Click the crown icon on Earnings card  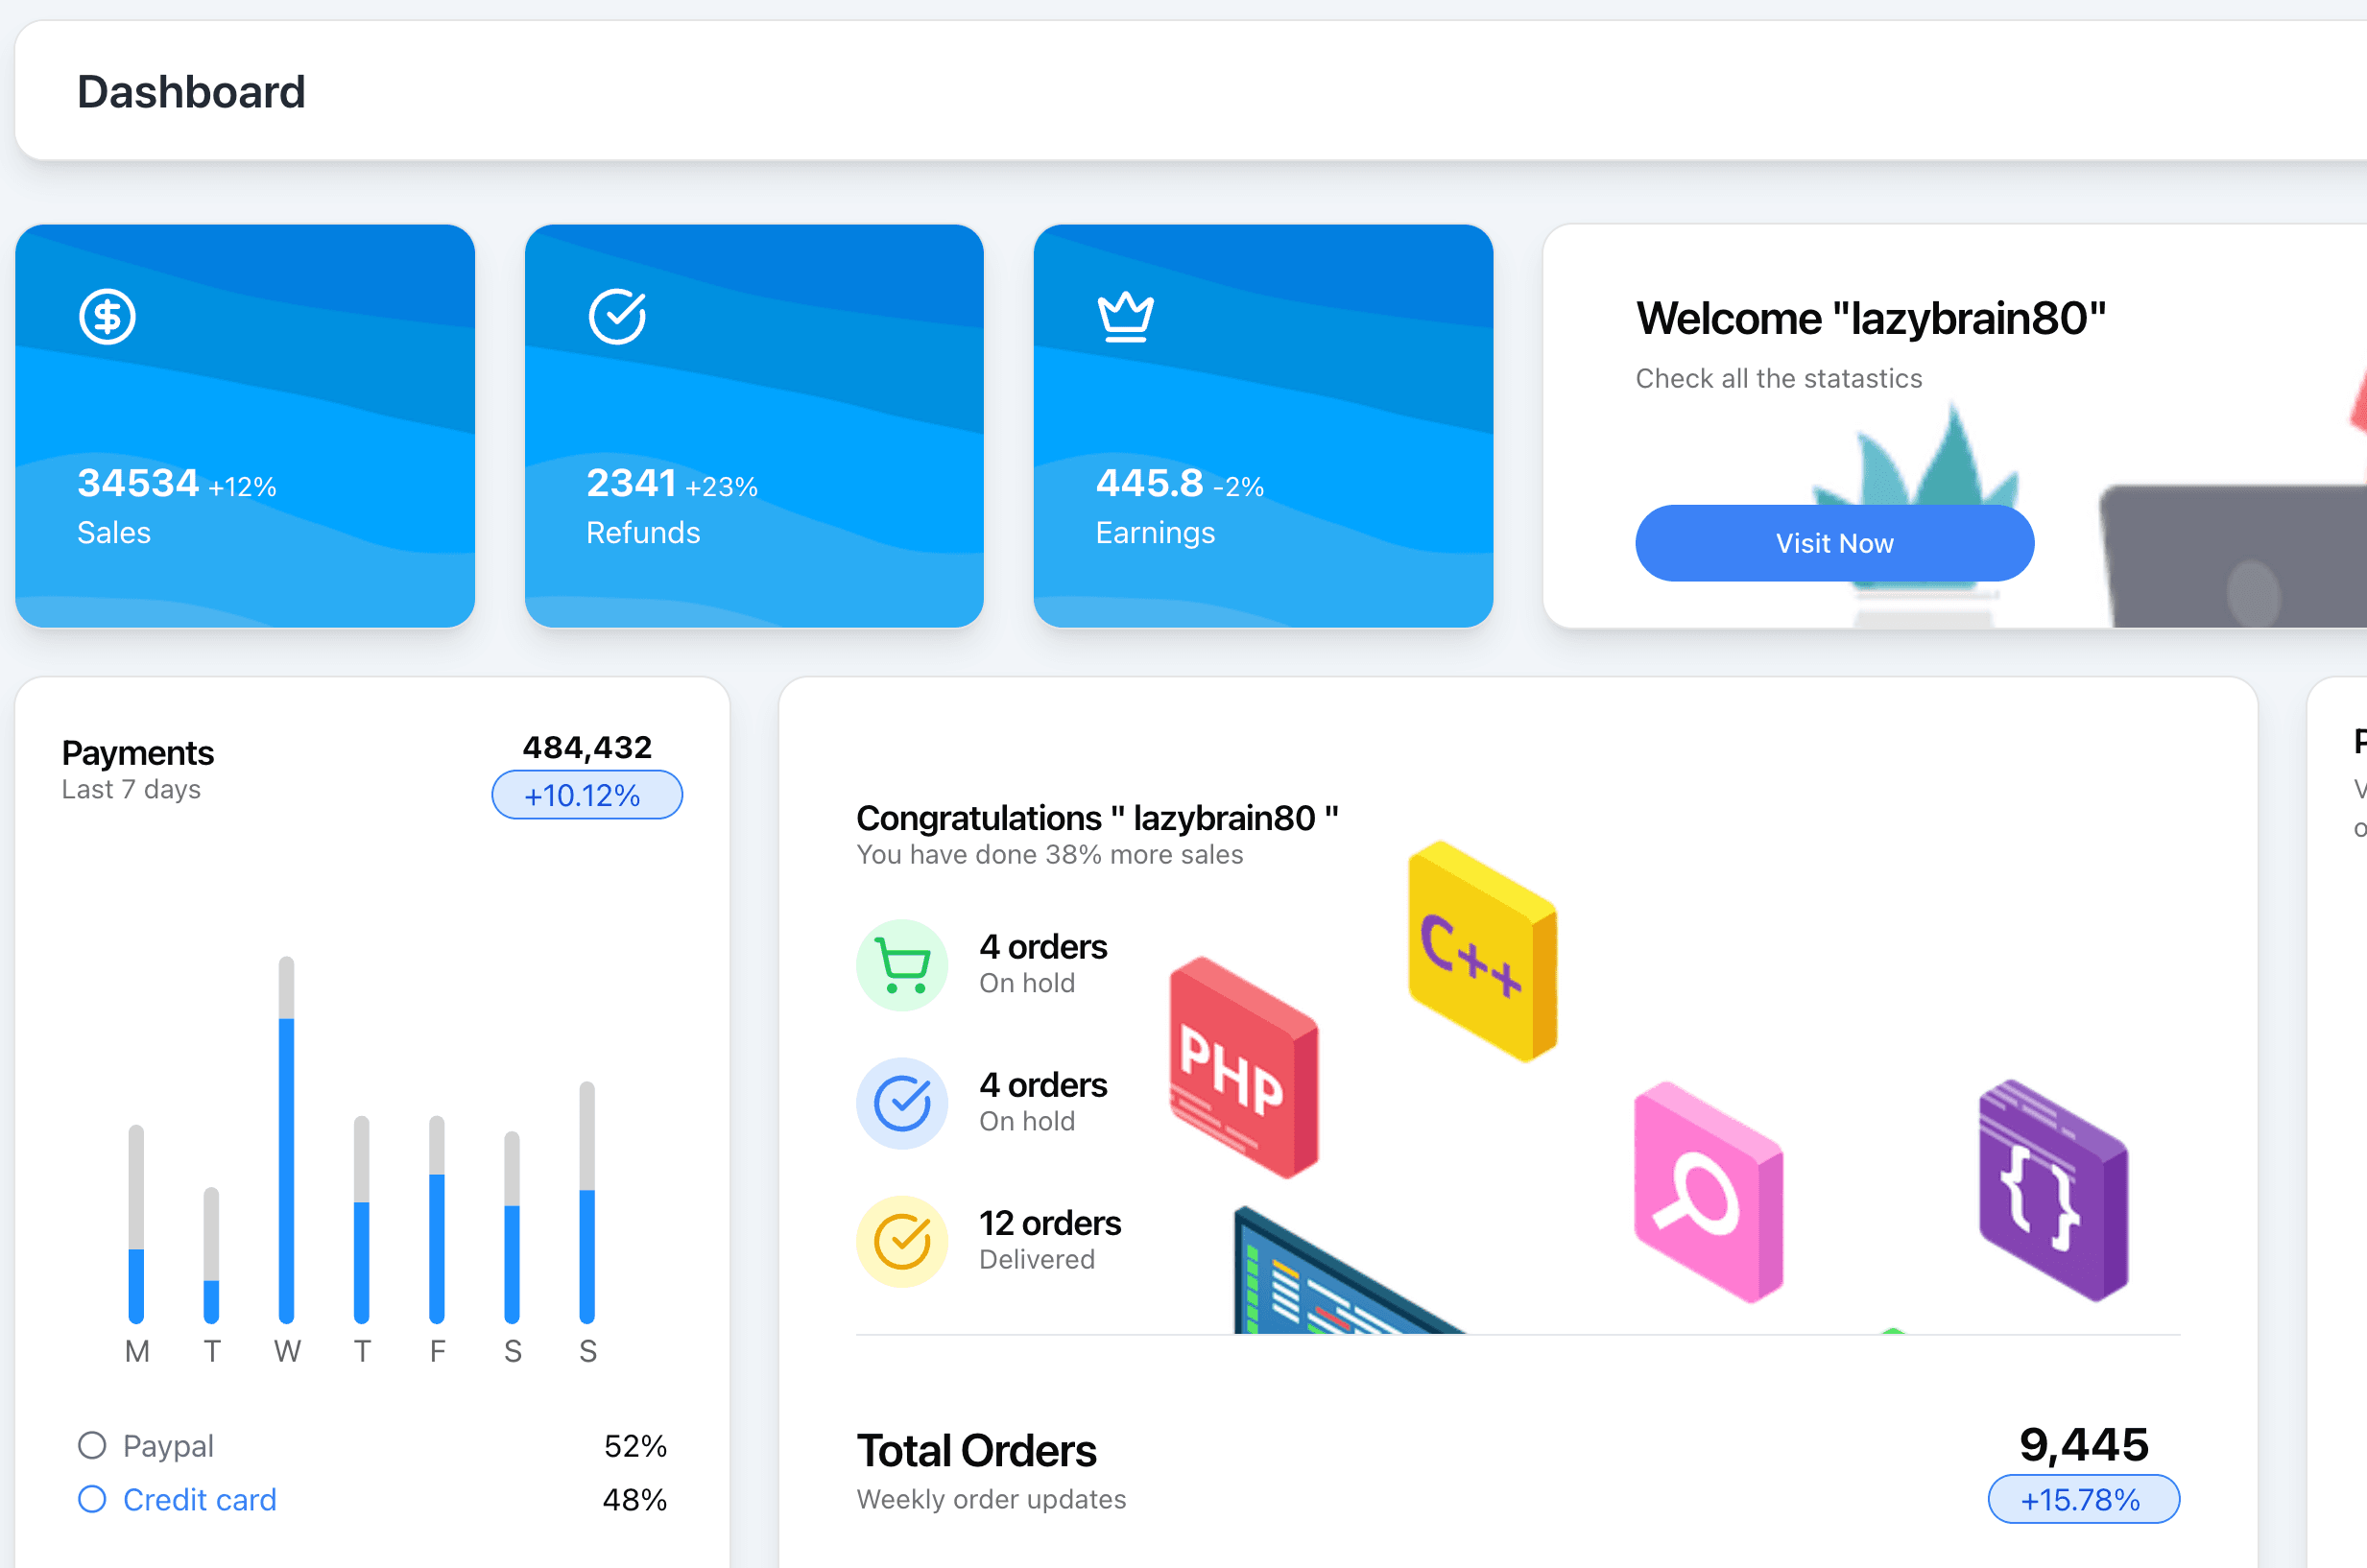pyautogui.click(x=1126, y=317)
